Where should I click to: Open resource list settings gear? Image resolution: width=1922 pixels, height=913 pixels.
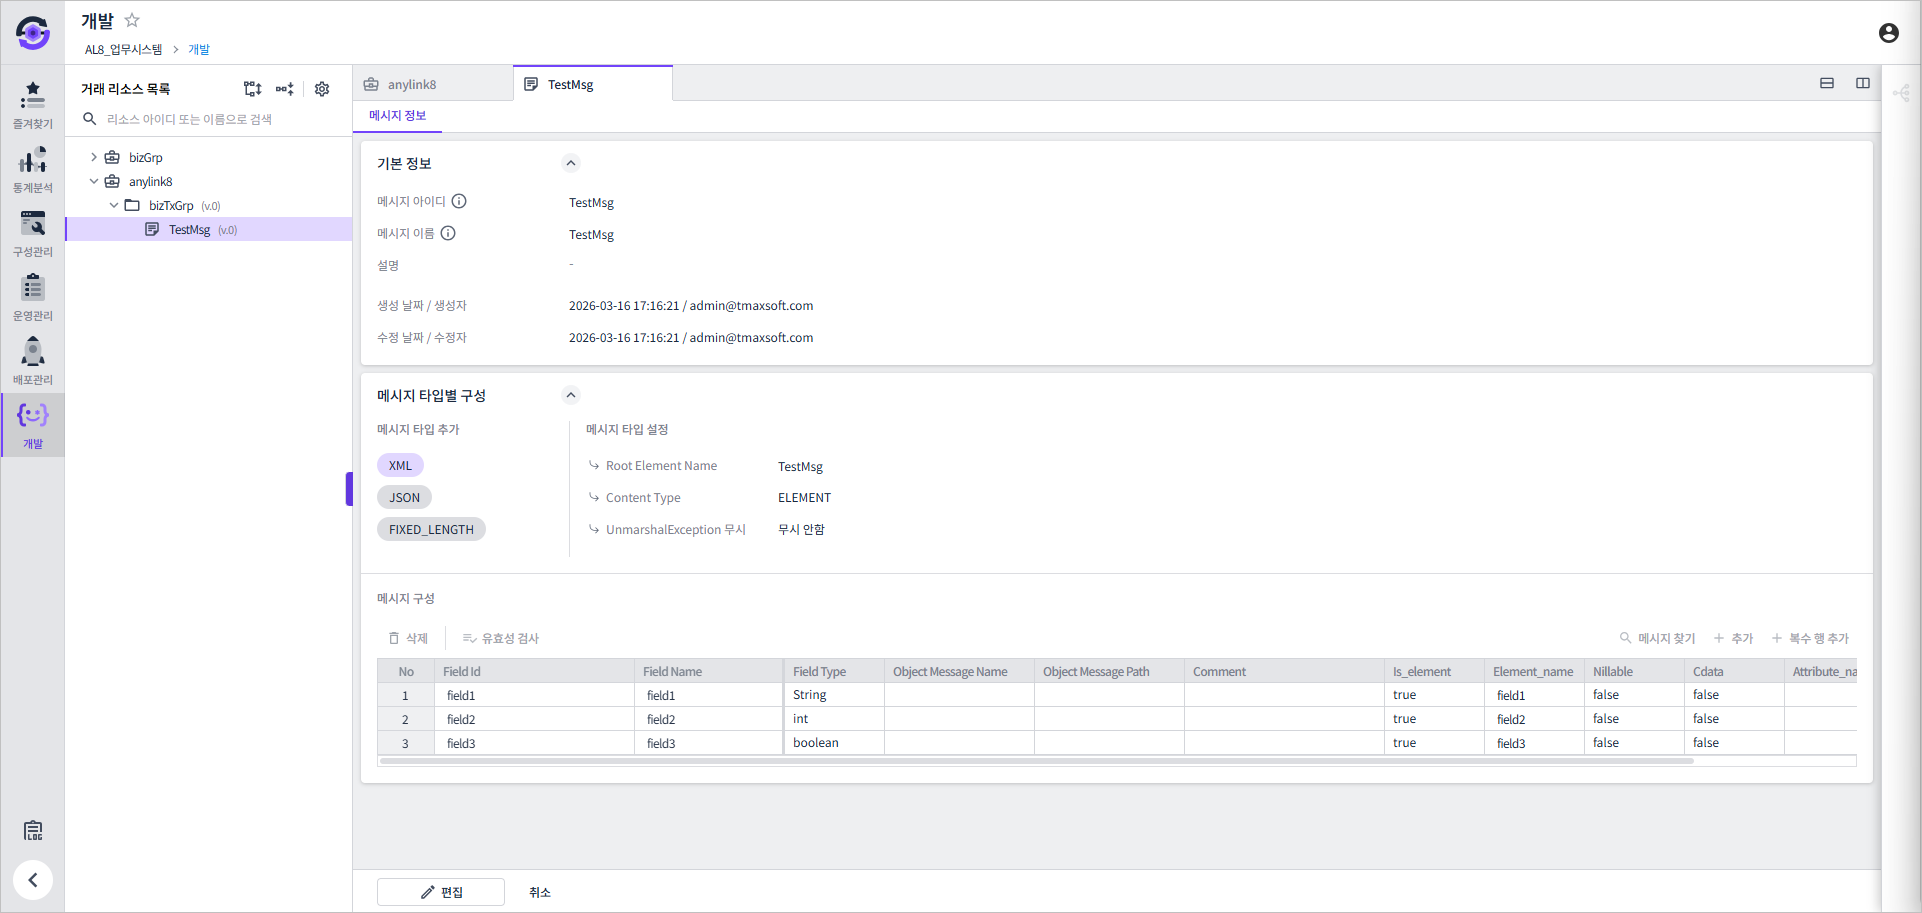[x=322, y=89]
